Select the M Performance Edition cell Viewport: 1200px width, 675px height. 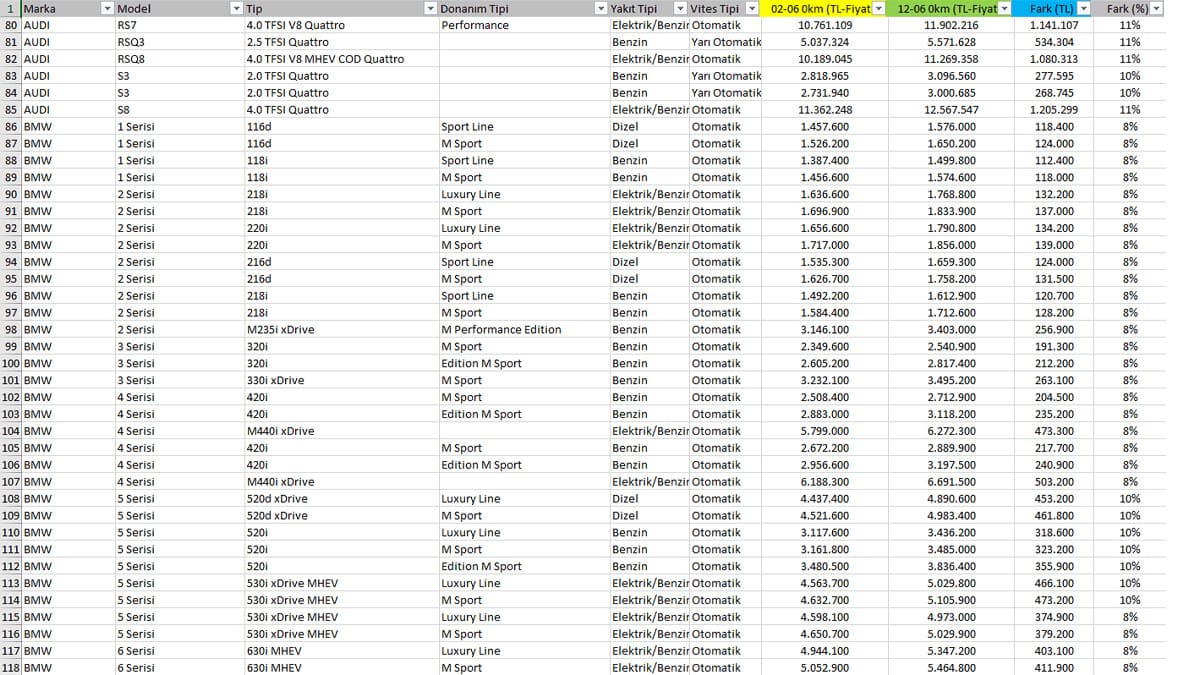tap(523, 330)
